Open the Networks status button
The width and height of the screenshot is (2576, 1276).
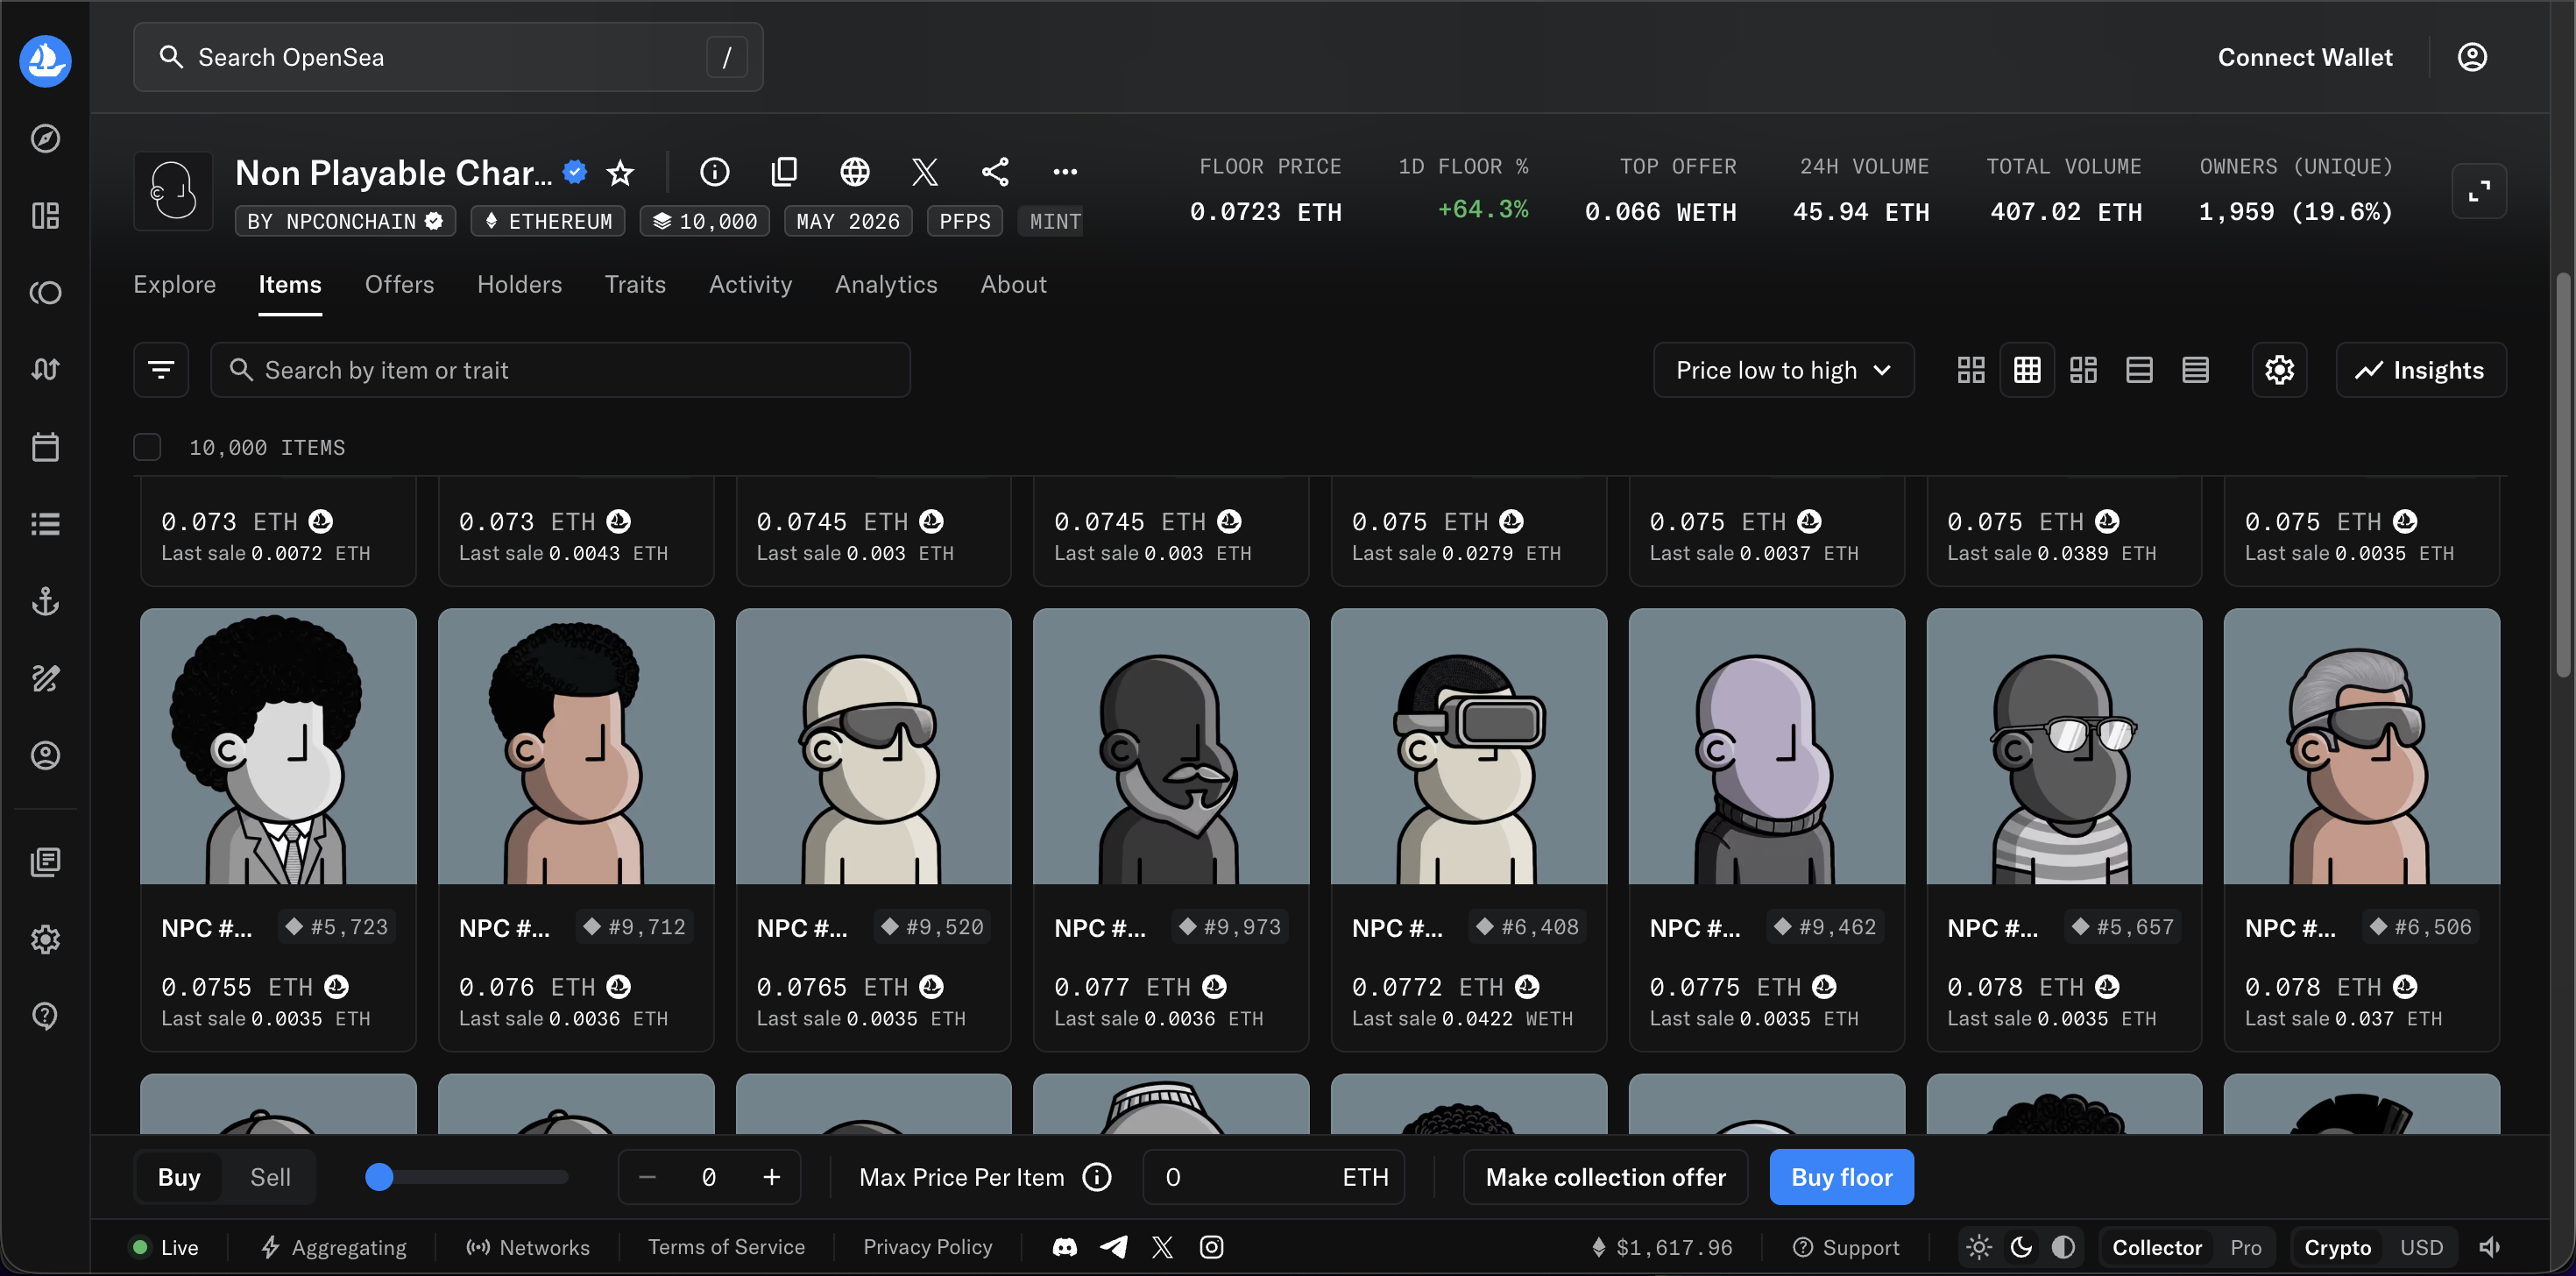click(x=528, y=1247)
